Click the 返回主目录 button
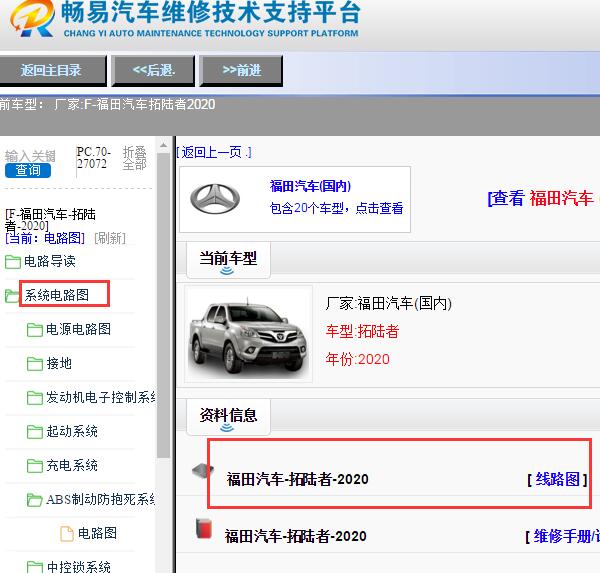Screen dimensions: 600x573 pos(52,70)
